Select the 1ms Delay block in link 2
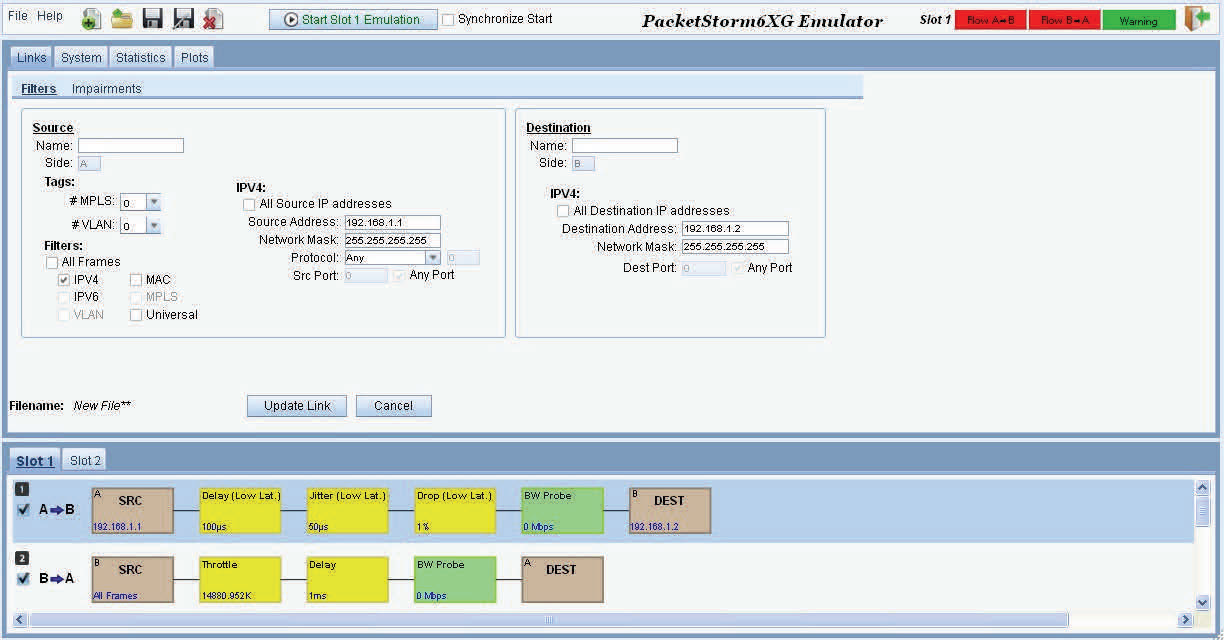Viewport: 1224px width, 640px height. tap(348, 580)
